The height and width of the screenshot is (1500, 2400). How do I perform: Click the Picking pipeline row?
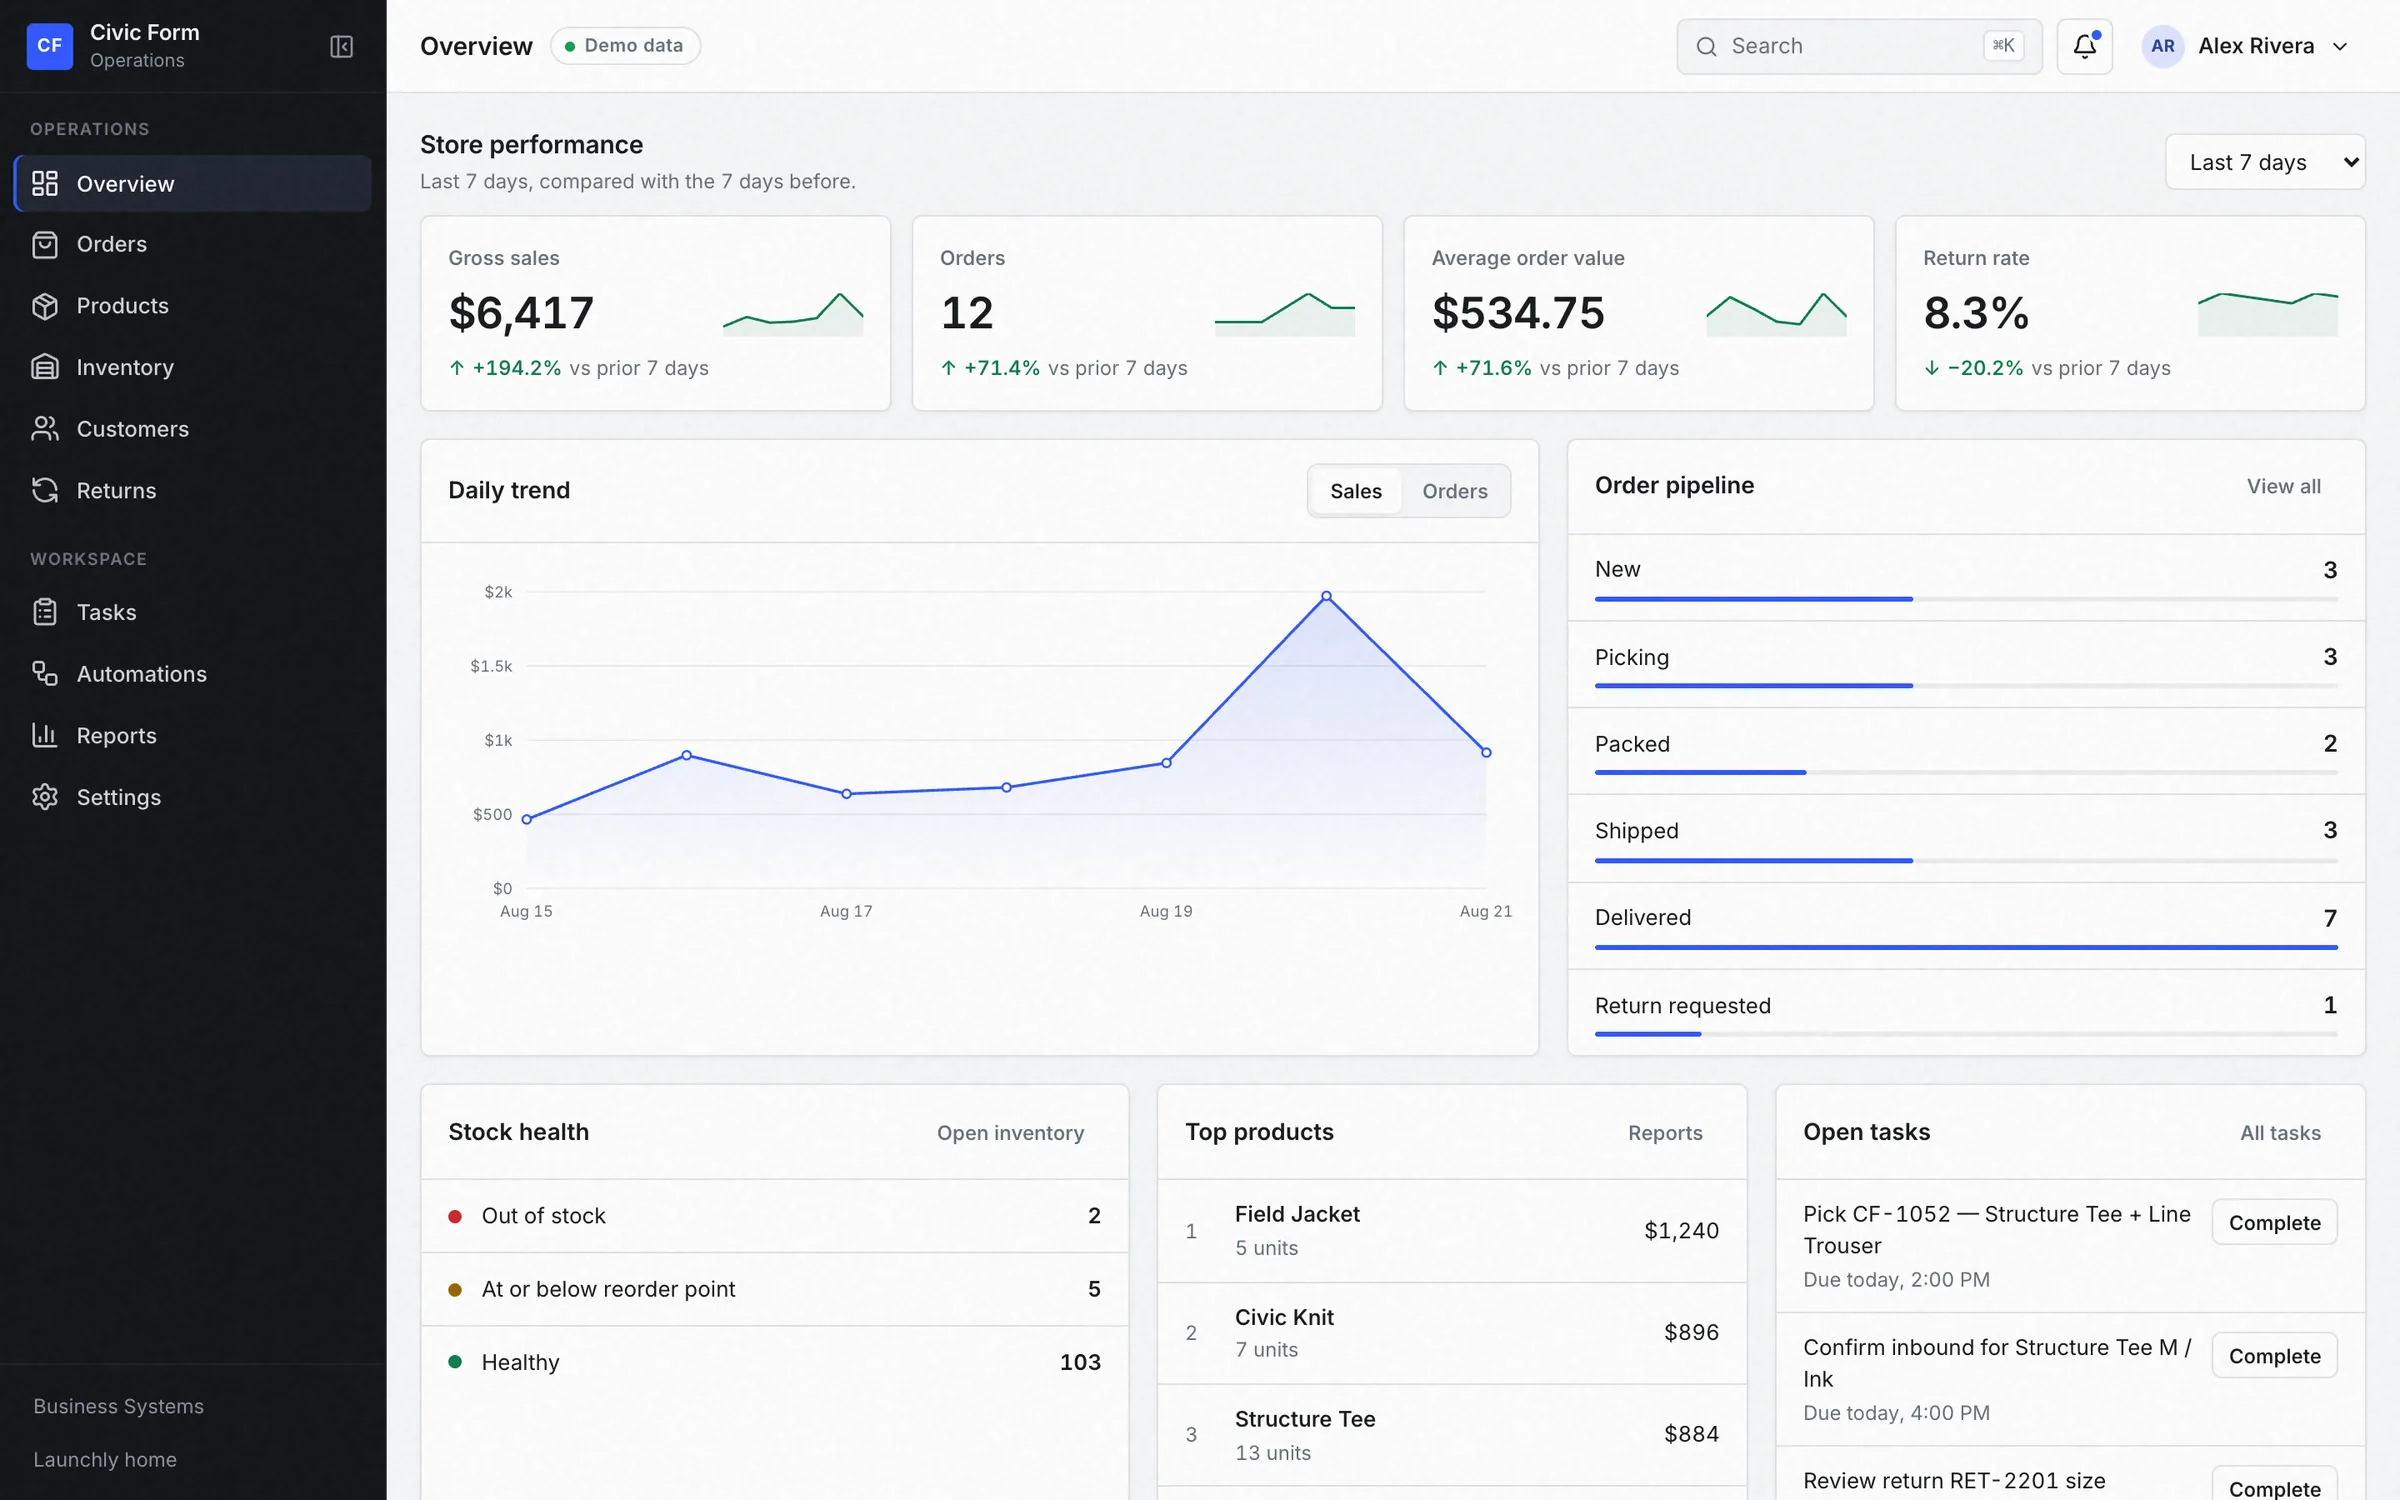tap(1966, 664)
